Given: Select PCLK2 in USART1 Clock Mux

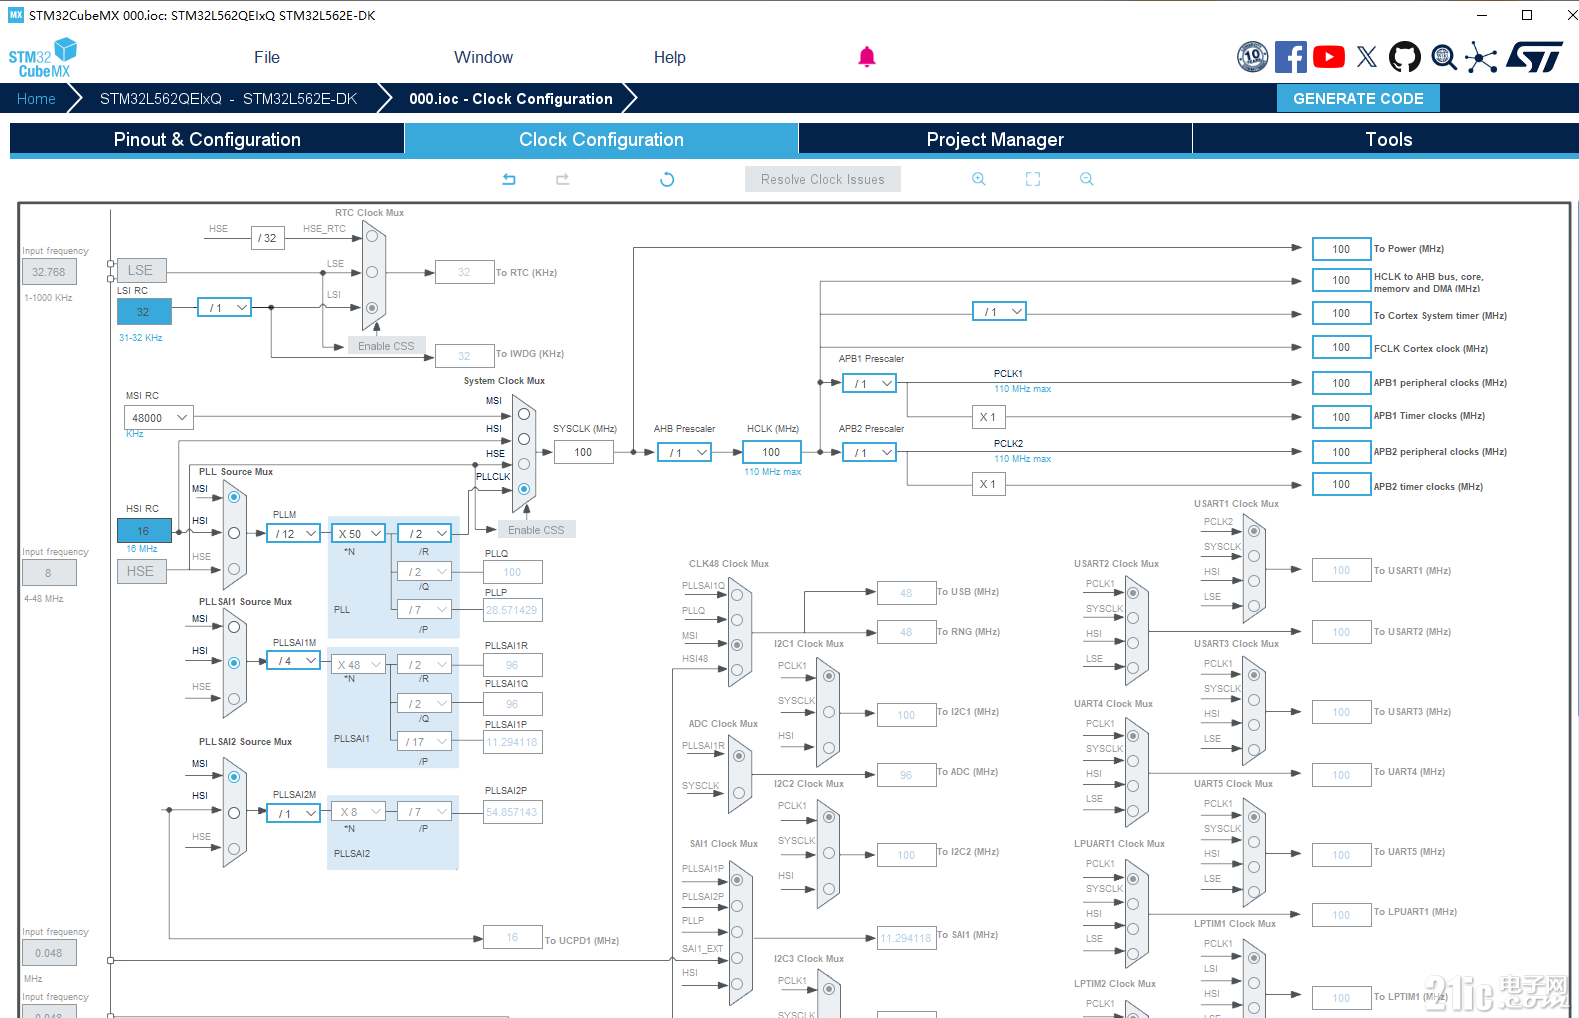Looking at the screenshot, I should point(1254,531).
